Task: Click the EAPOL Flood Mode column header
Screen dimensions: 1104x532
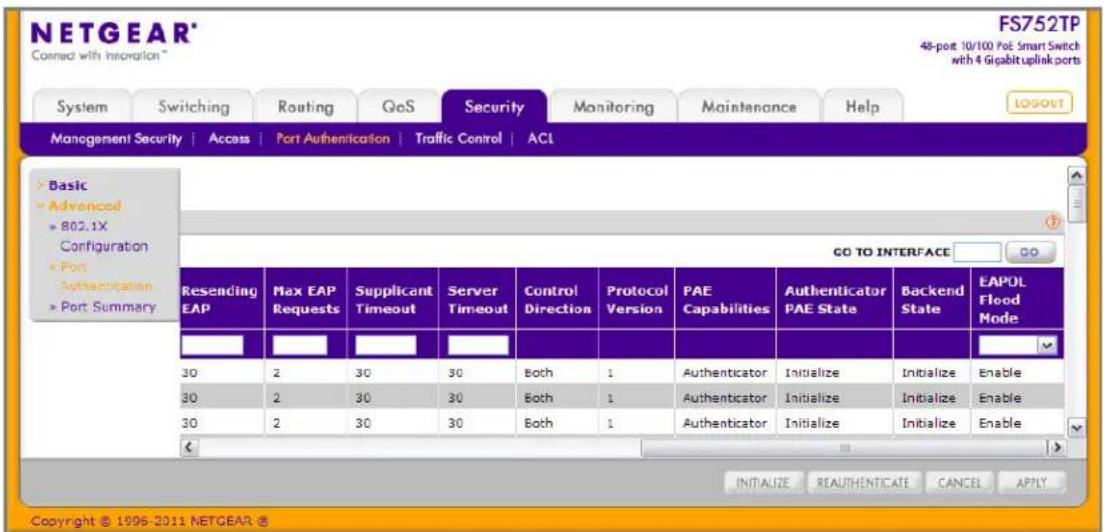Action: (1017, 299)
